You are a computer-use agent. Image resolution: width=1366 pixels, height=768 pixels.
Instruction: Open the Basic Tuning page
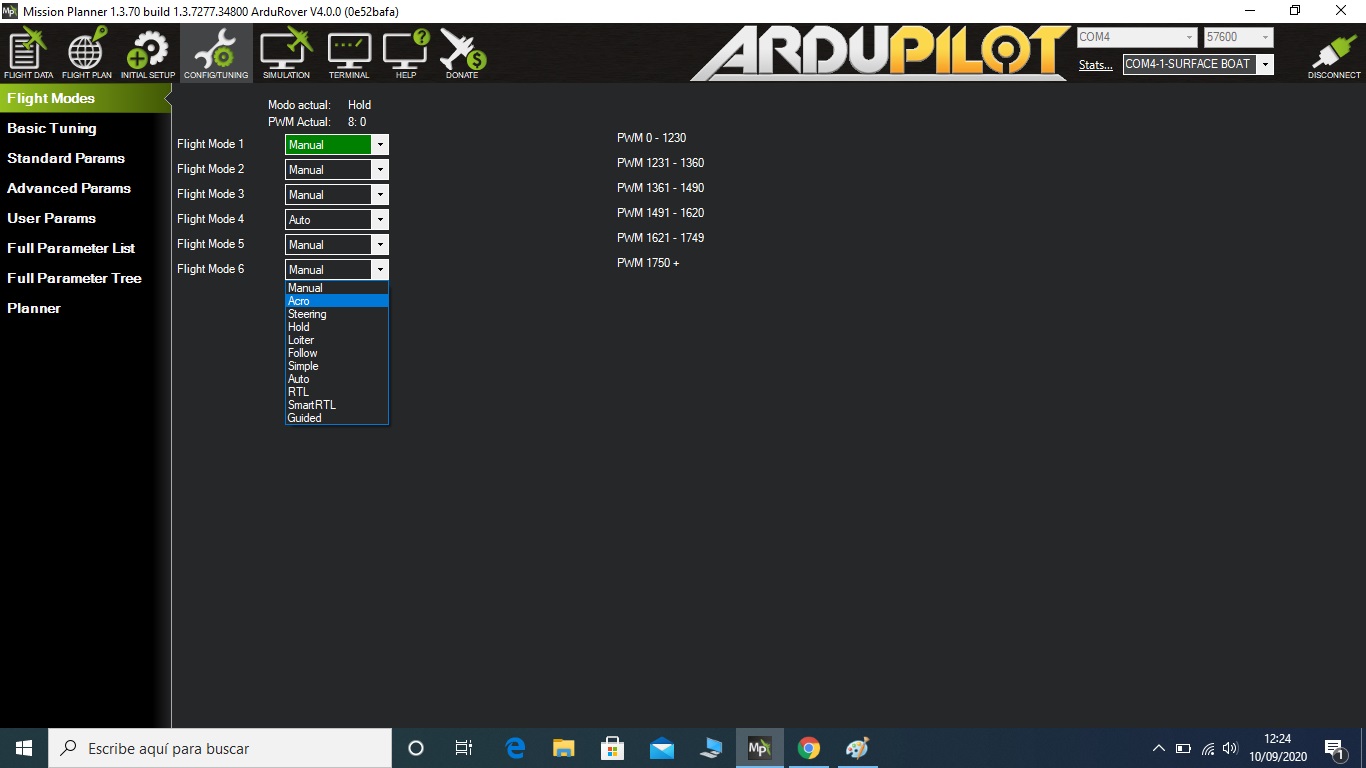(52, 128)
